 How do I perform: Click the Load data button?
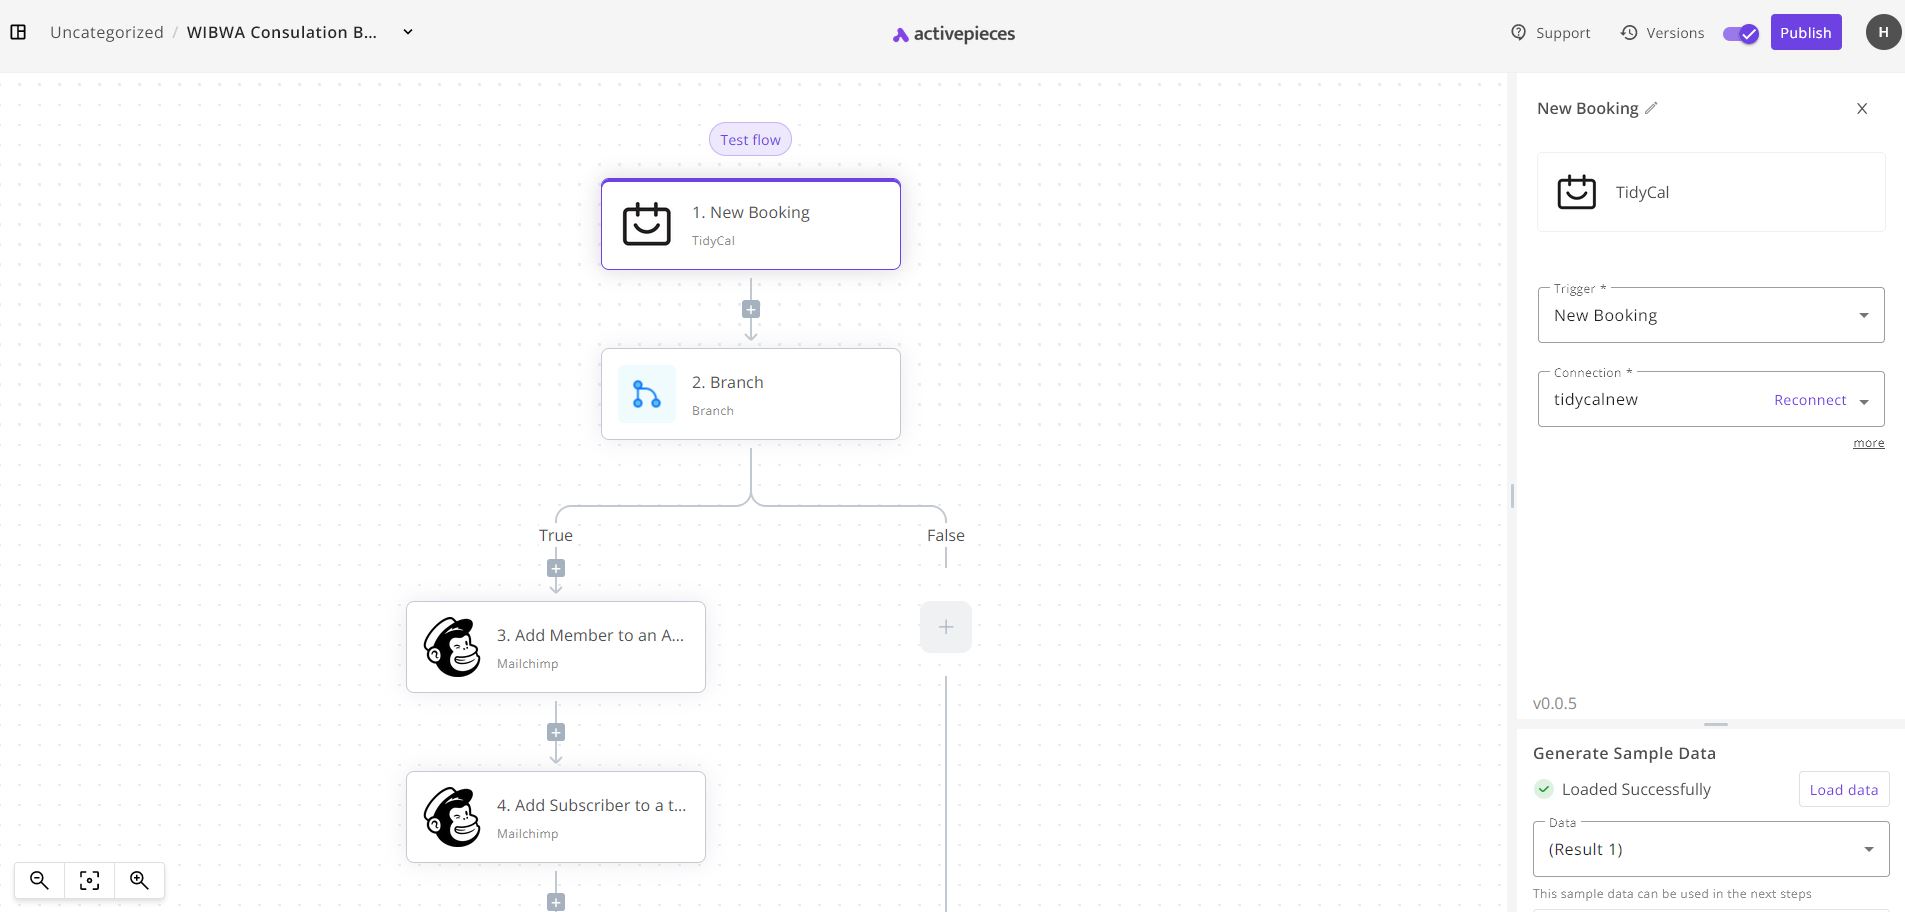[1843, 790]
